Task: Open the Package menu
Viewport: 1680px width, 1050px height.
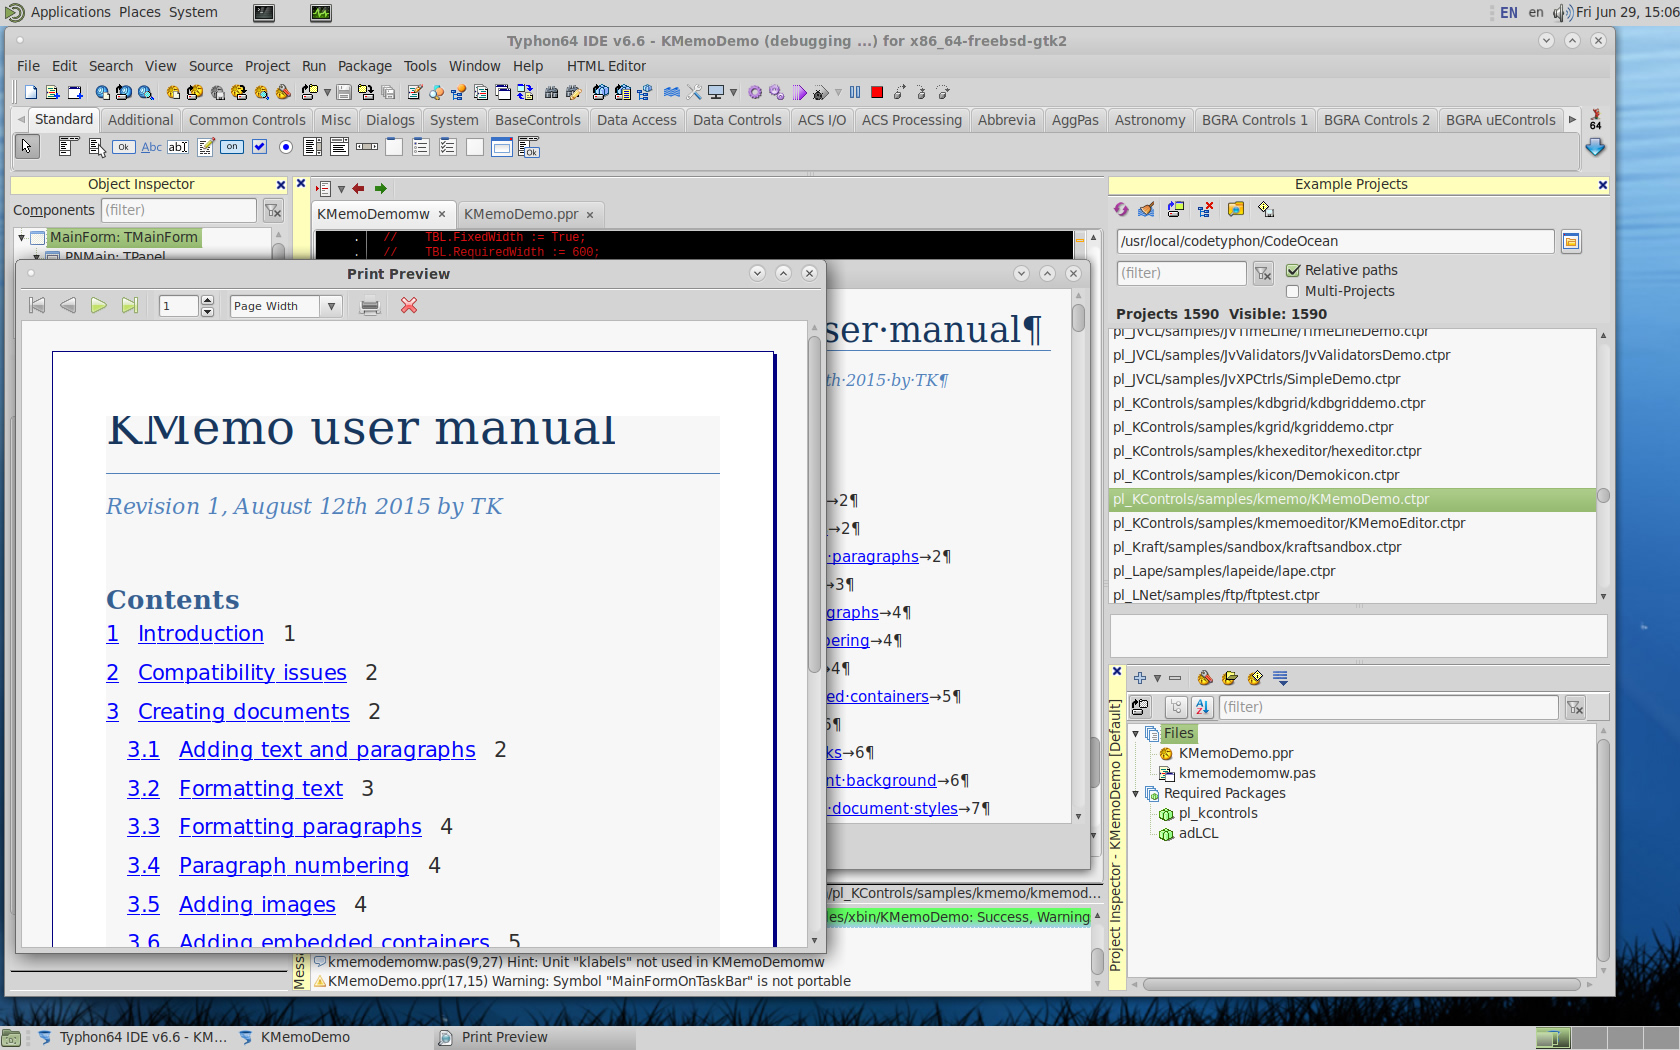Action: click(x=364, y=66)
